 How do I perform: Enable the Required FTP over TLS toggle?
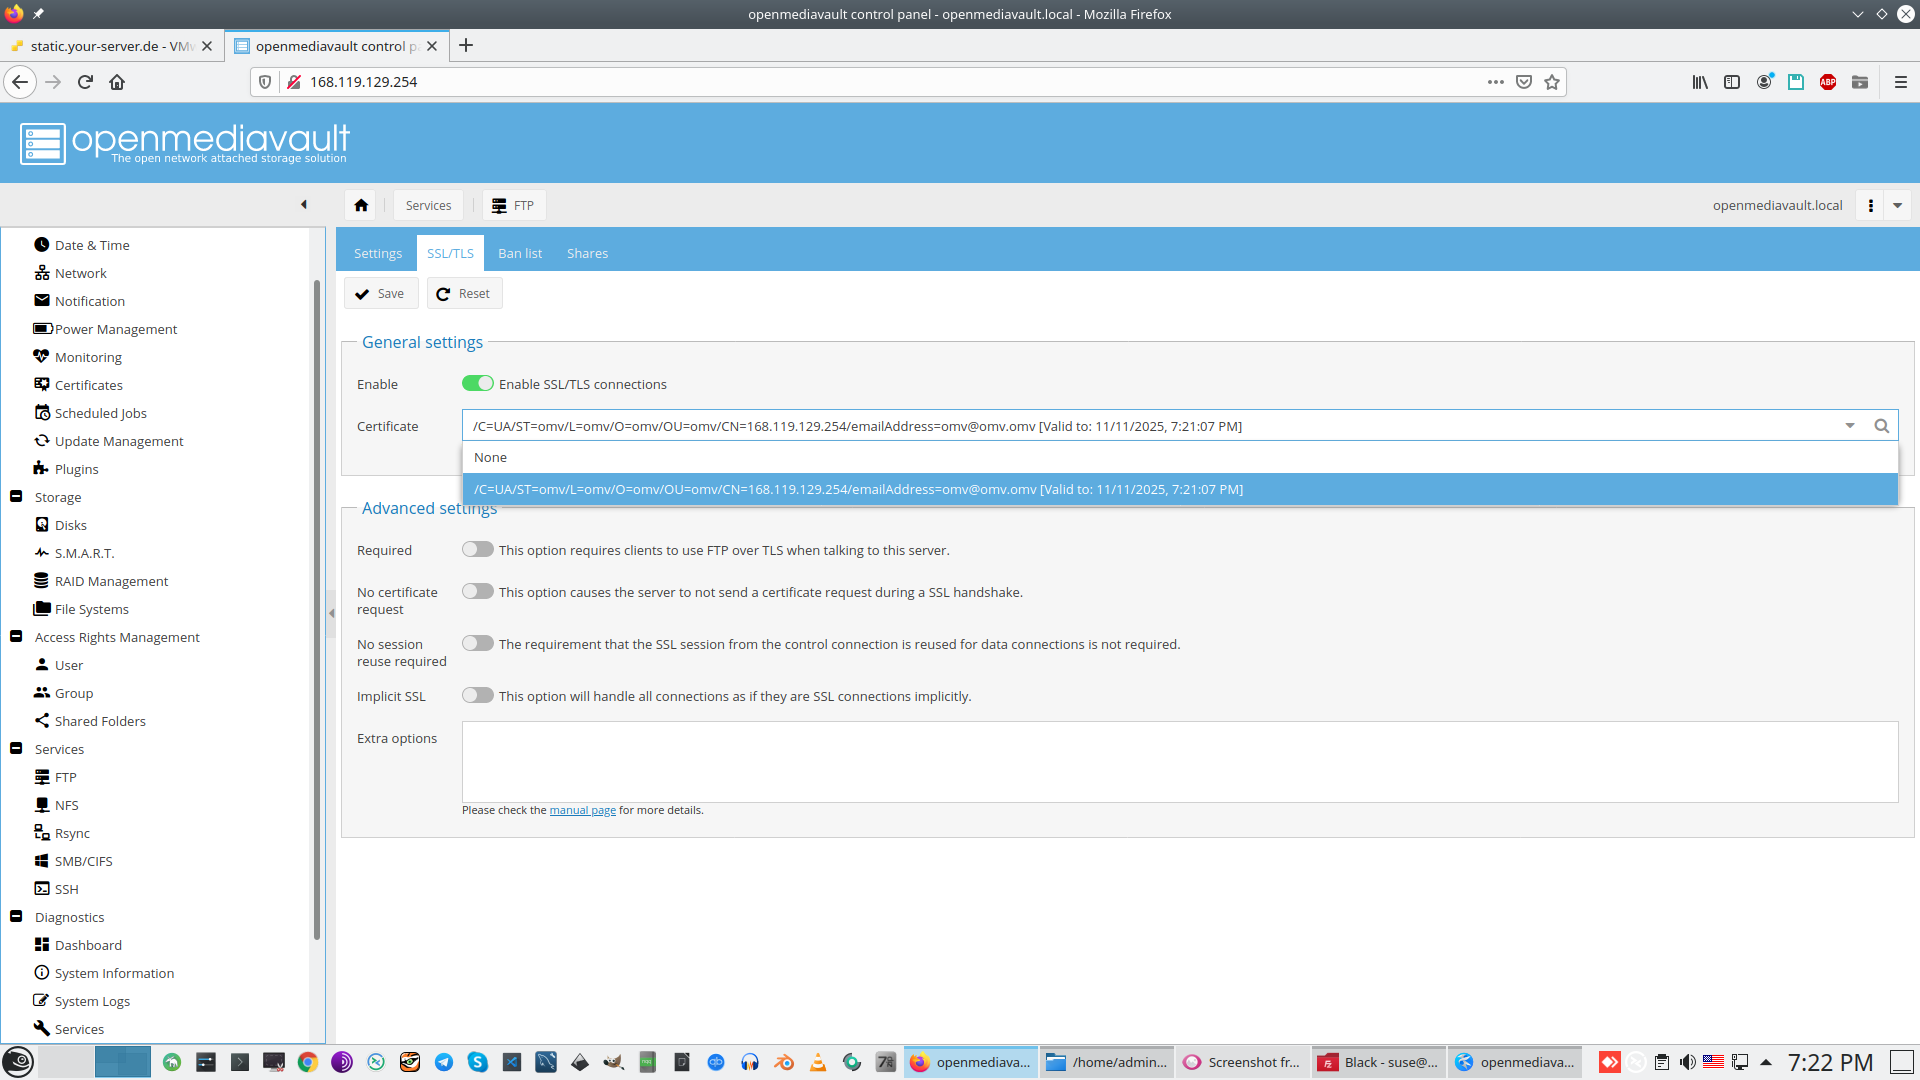[478, 550]
